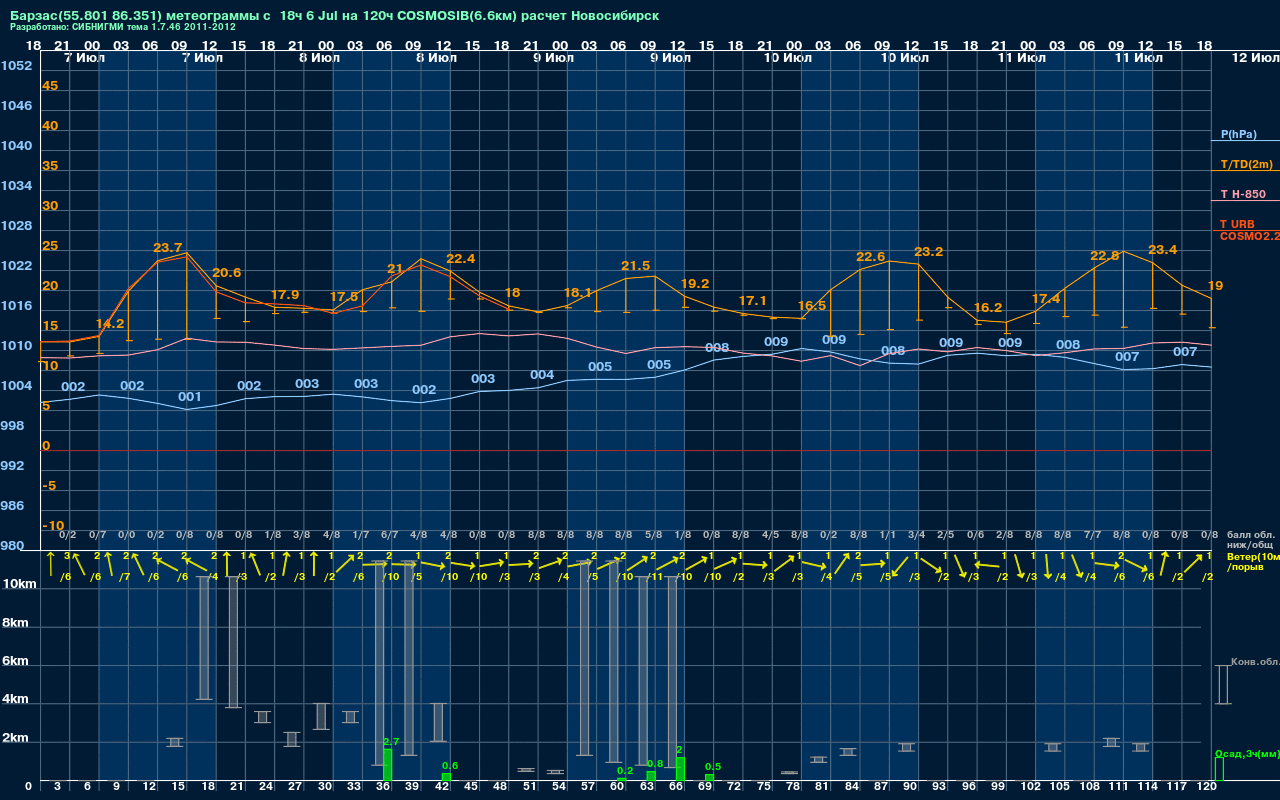Viewport: 1280px width, 800px height.
Task: Click the green precipitation bar at hour 42
Action: [446, 777]
